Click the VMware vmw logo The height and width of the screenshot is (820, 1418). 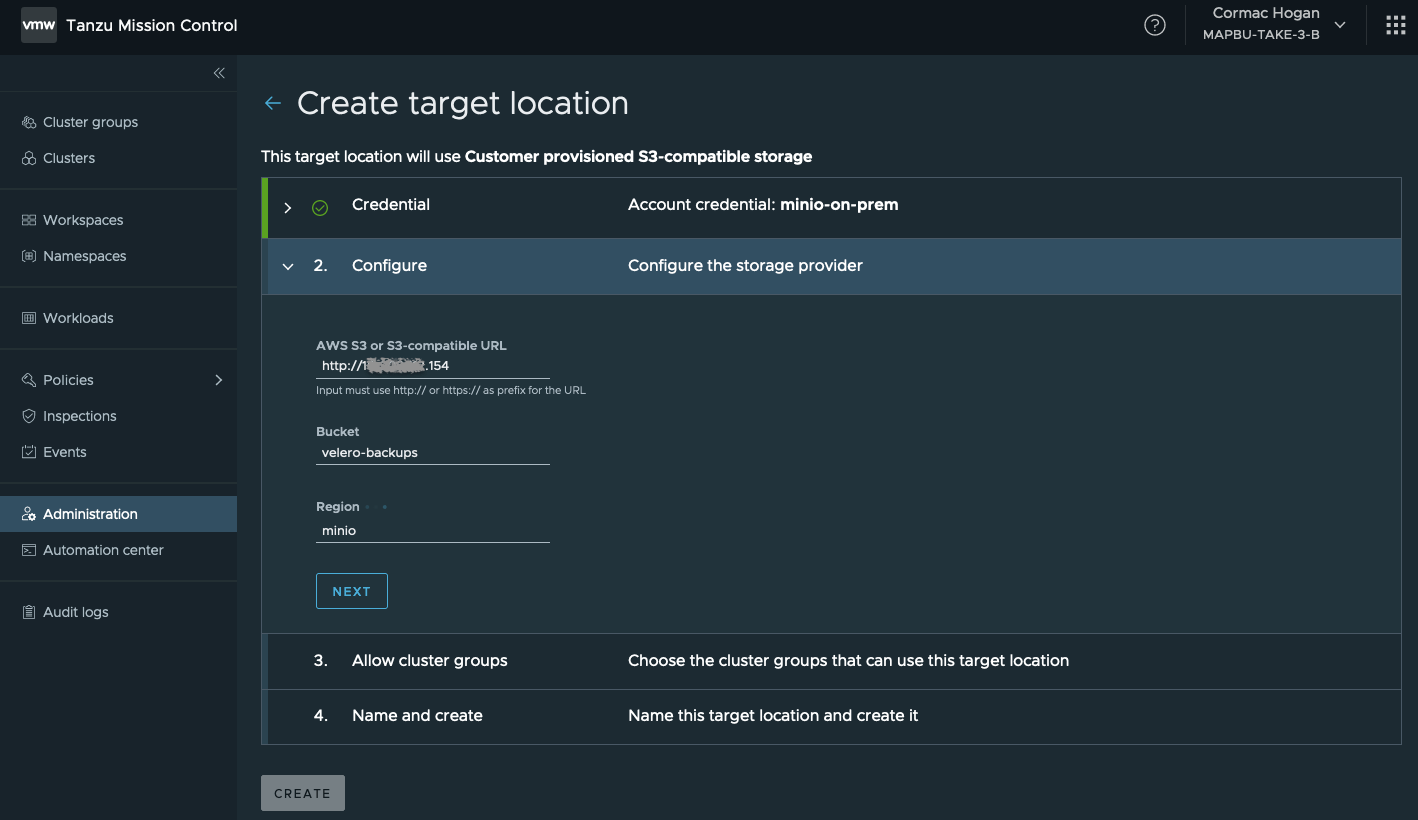pos(39,25)
